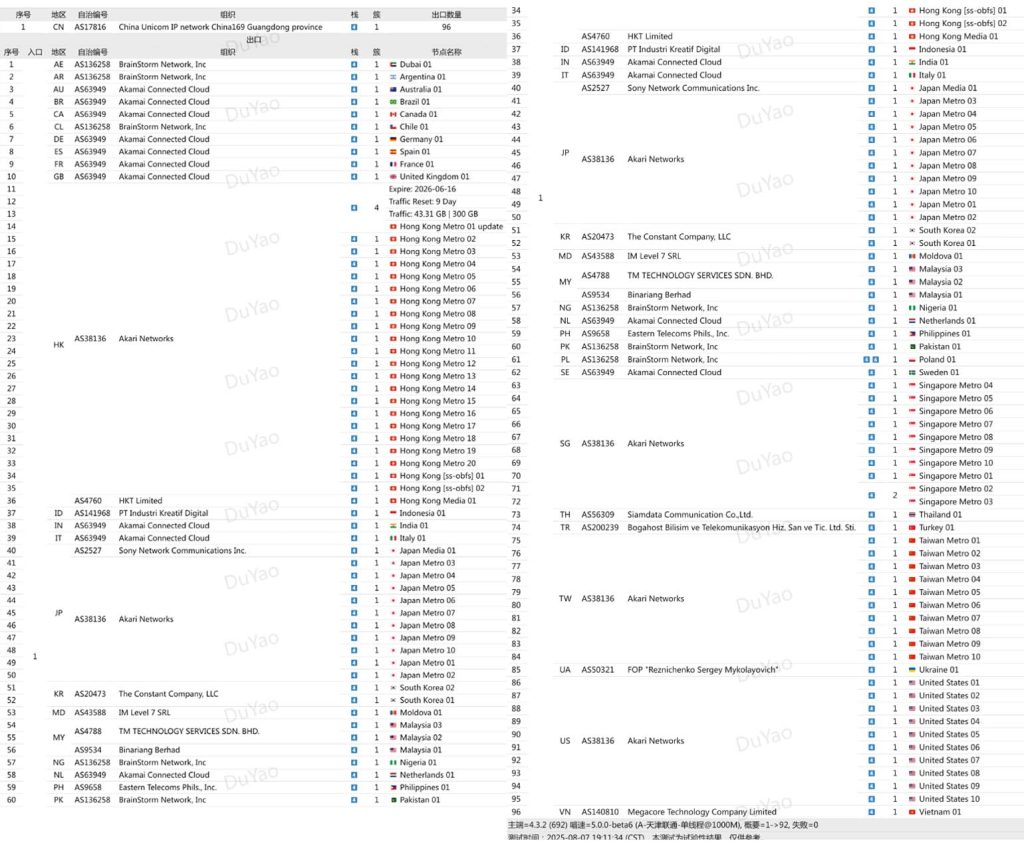Click the blue stack icon in the United States 05 row
The width and height of the screenshot is (1024, 843).
(871, 735)
